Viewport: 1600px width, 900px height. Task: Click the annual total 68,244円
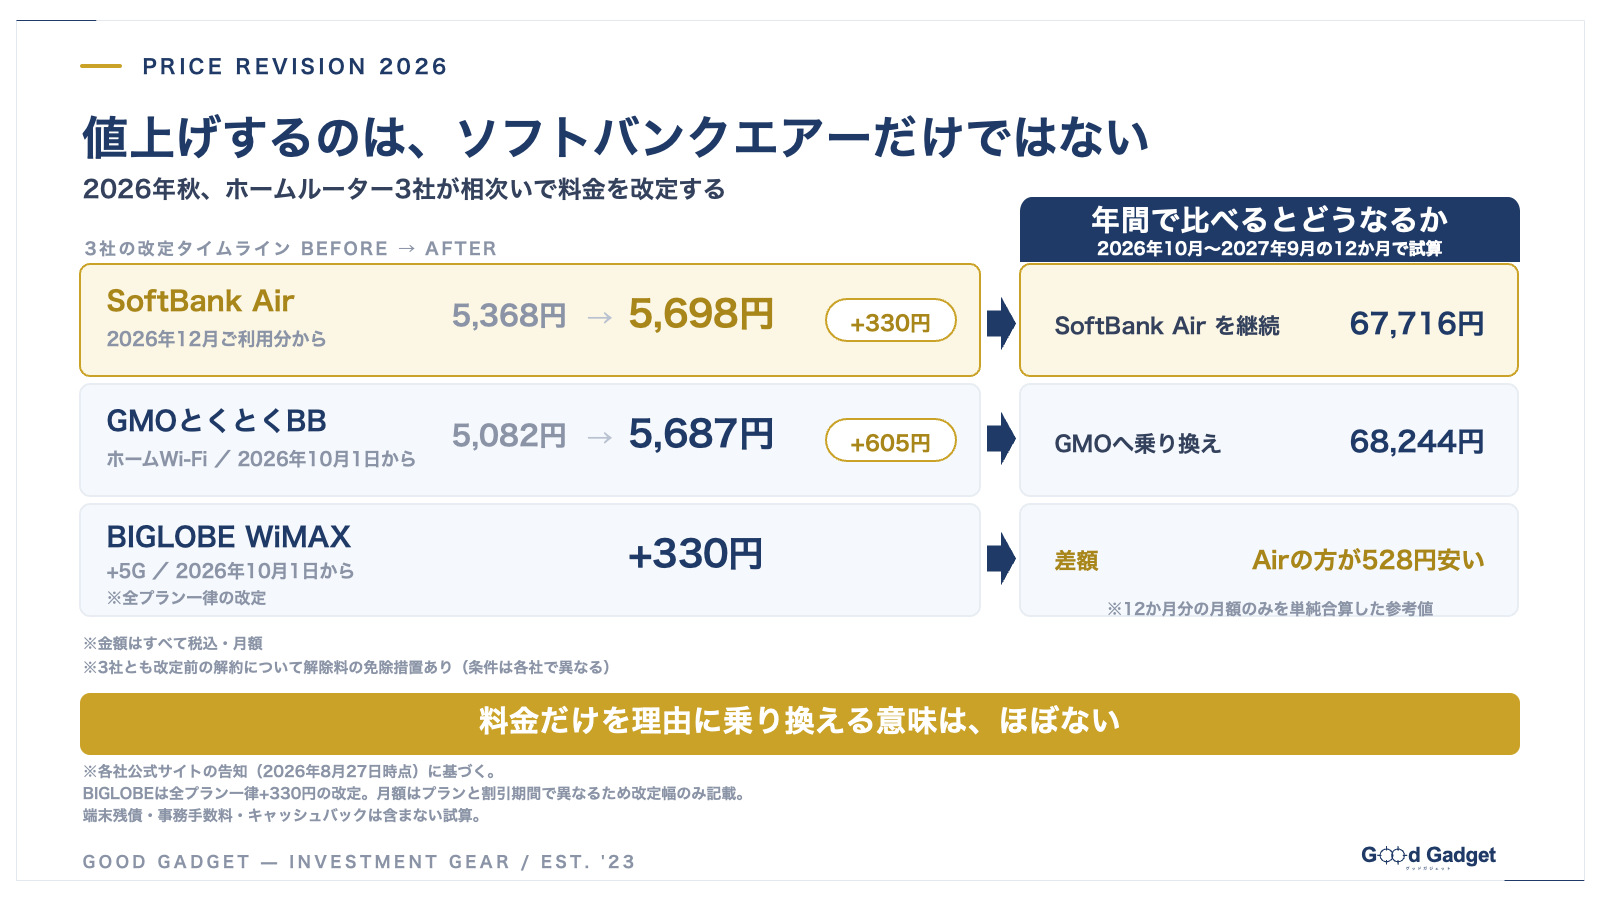(1416, 442)
